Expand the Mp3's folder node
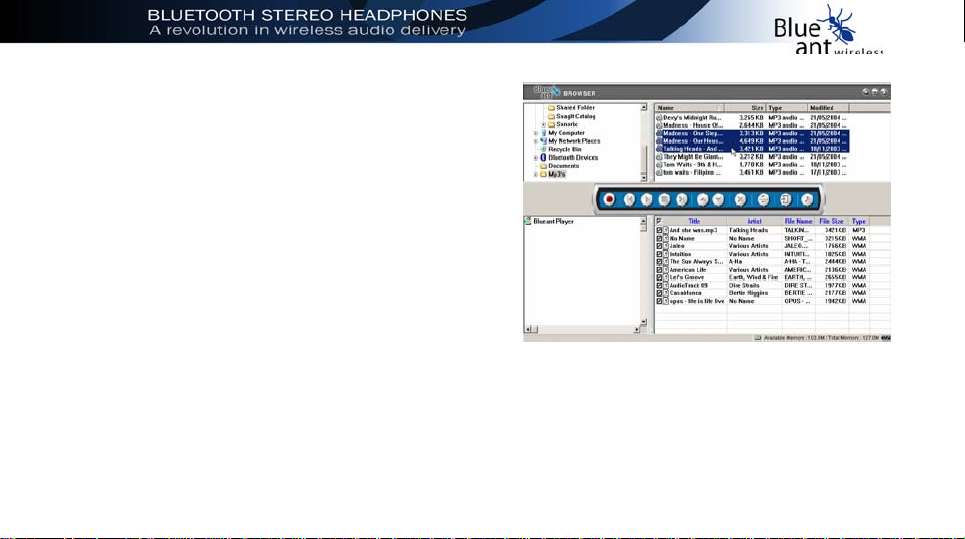The image size is (965, 539). coord(536,174)
